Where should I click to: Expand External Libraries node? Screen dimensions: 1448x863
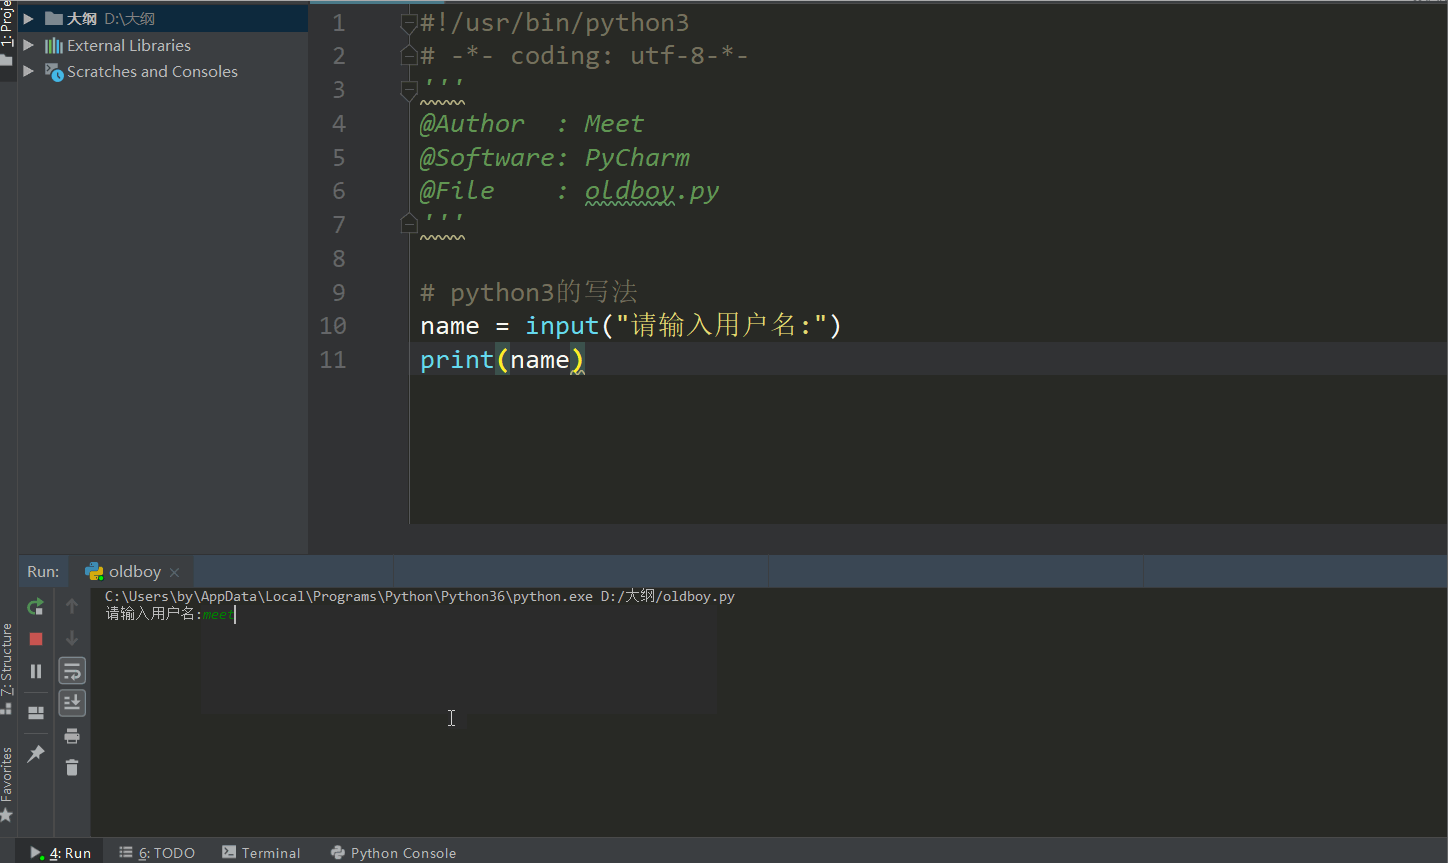coord(28,45)
